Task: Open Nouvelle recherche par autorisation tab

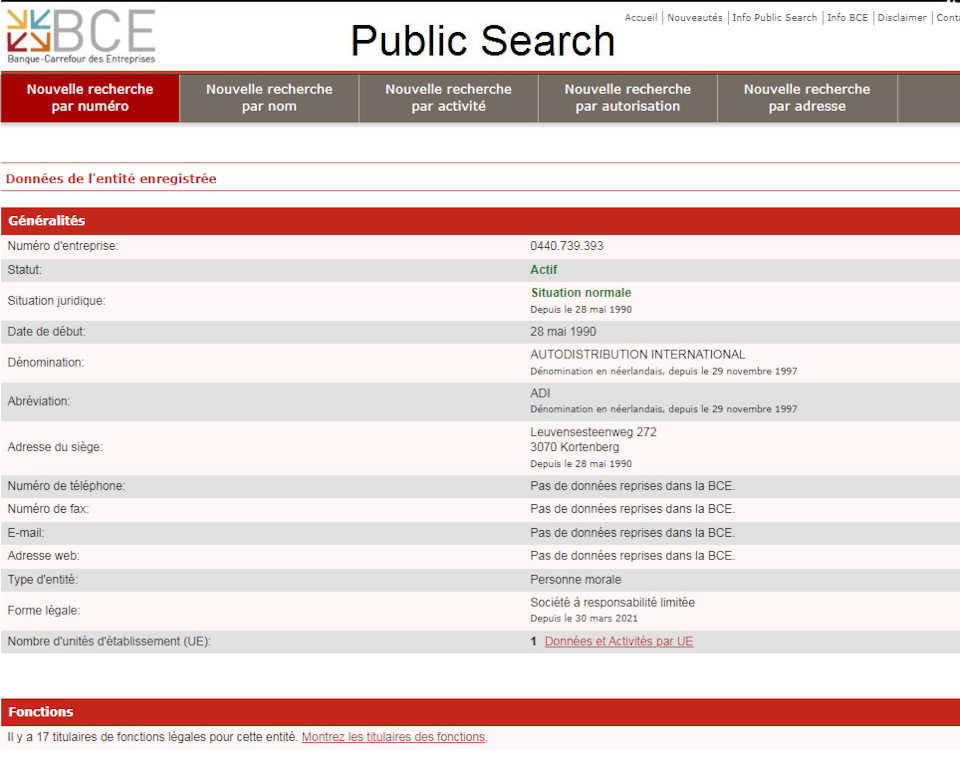Action: click(628, 98)
